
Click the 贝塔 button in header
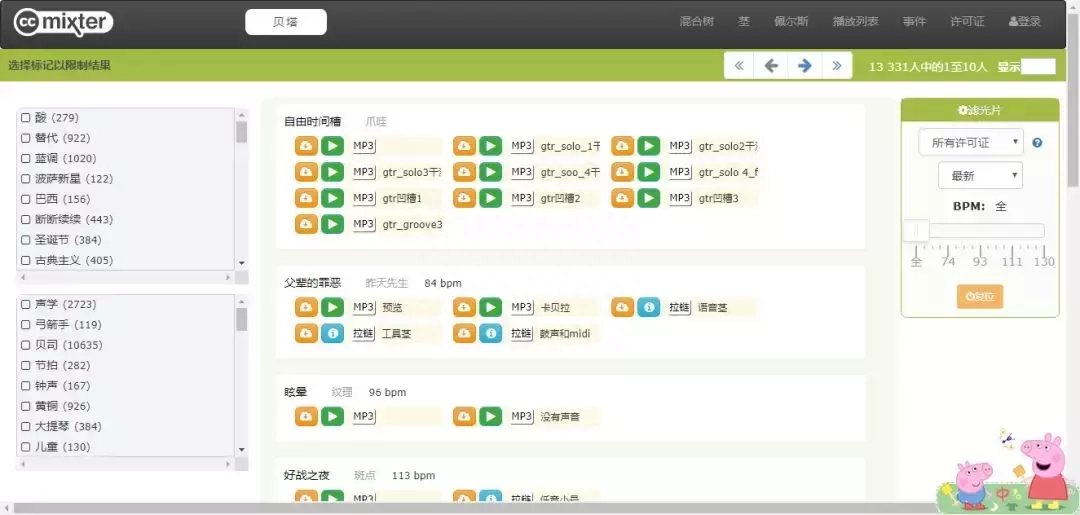coord(286,22)
